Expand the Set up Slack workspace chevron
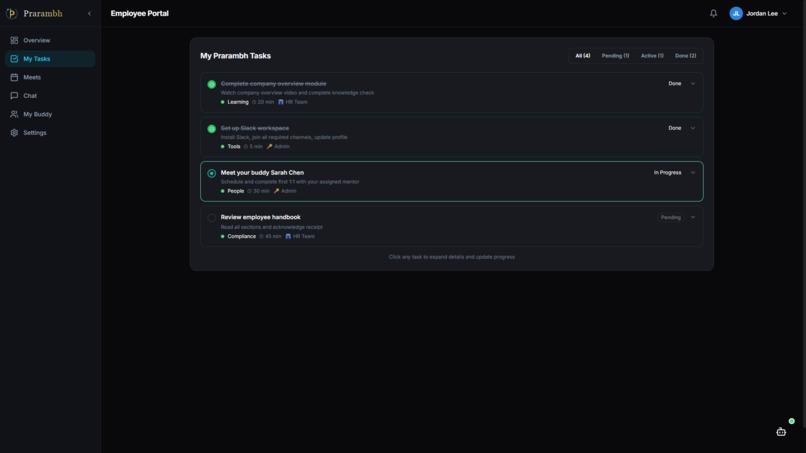Screen dimensions: 806x453 click(692, 128)
